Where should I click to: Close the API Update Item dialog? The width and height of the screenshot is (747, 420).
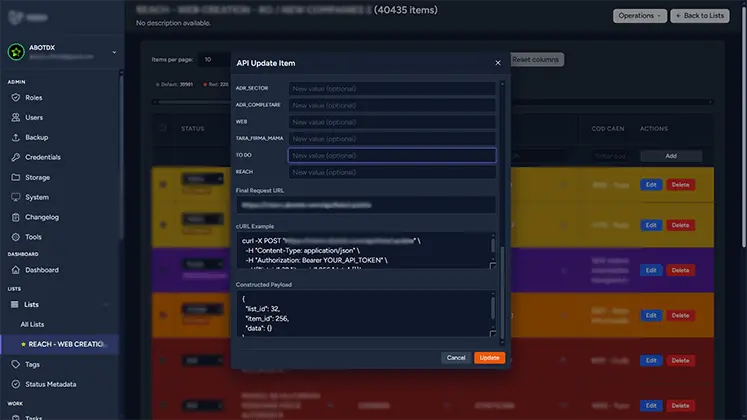point(498,63)
